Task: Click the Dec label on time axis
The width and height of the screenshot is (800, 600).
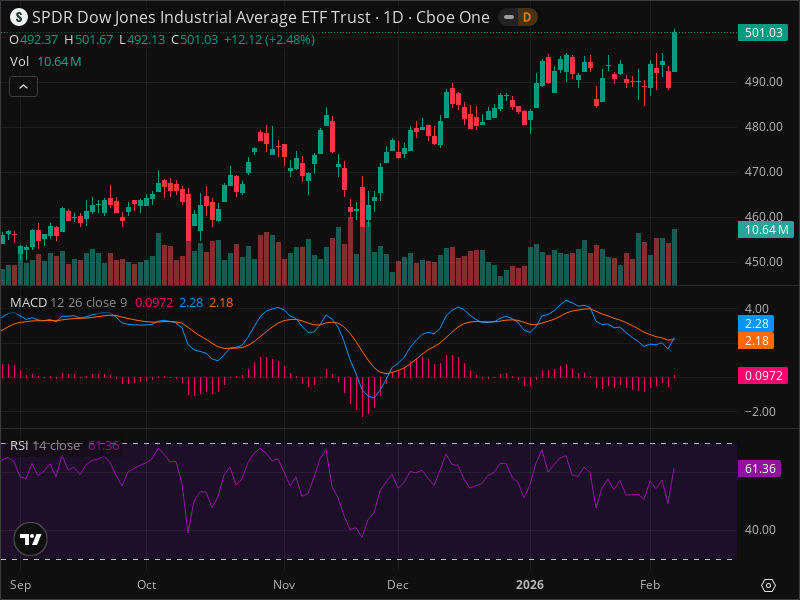Action: (397, 585)
